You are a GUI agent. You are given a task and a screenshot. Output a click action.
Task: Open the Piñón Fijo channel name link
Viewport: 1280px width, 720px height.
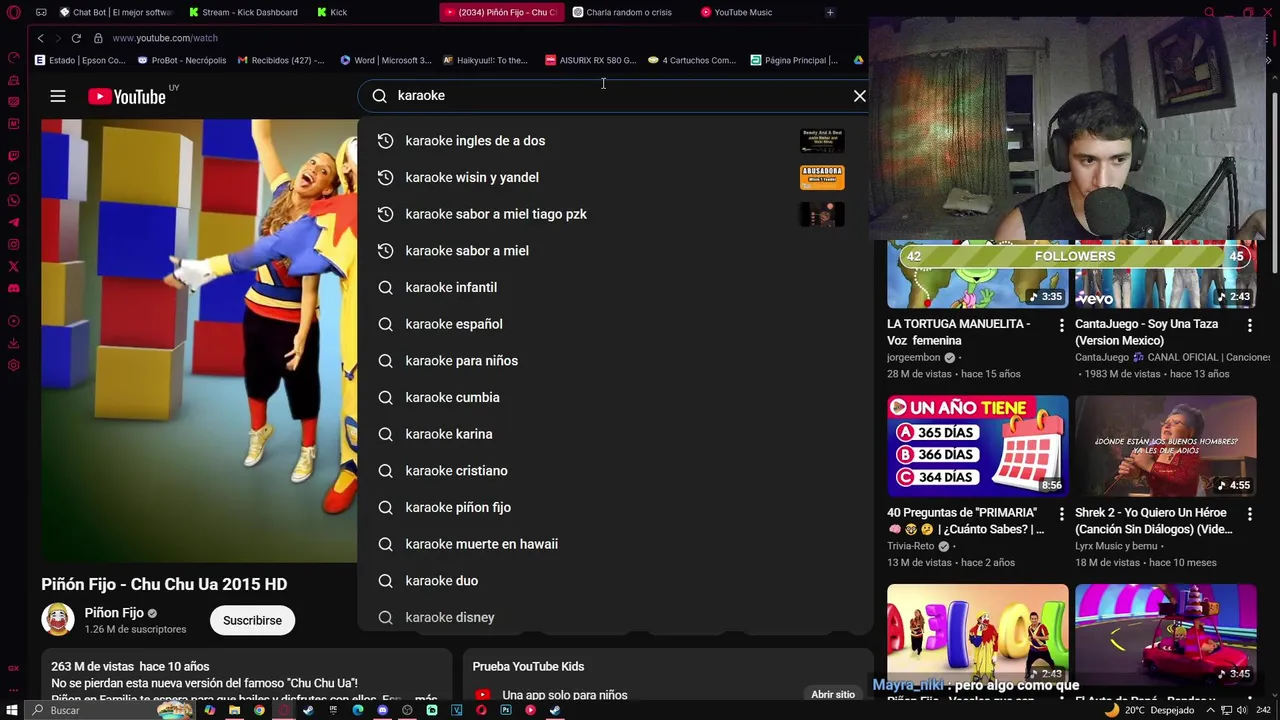click(114, 613)
